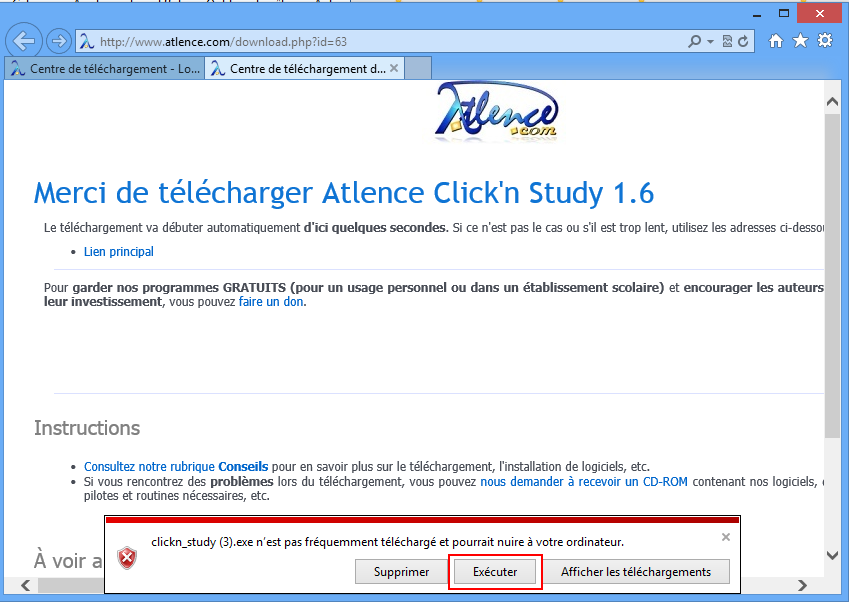849x602 pixels.
Task: Click the vertical scrollbar up arrow
Action: tap(832, 102)
